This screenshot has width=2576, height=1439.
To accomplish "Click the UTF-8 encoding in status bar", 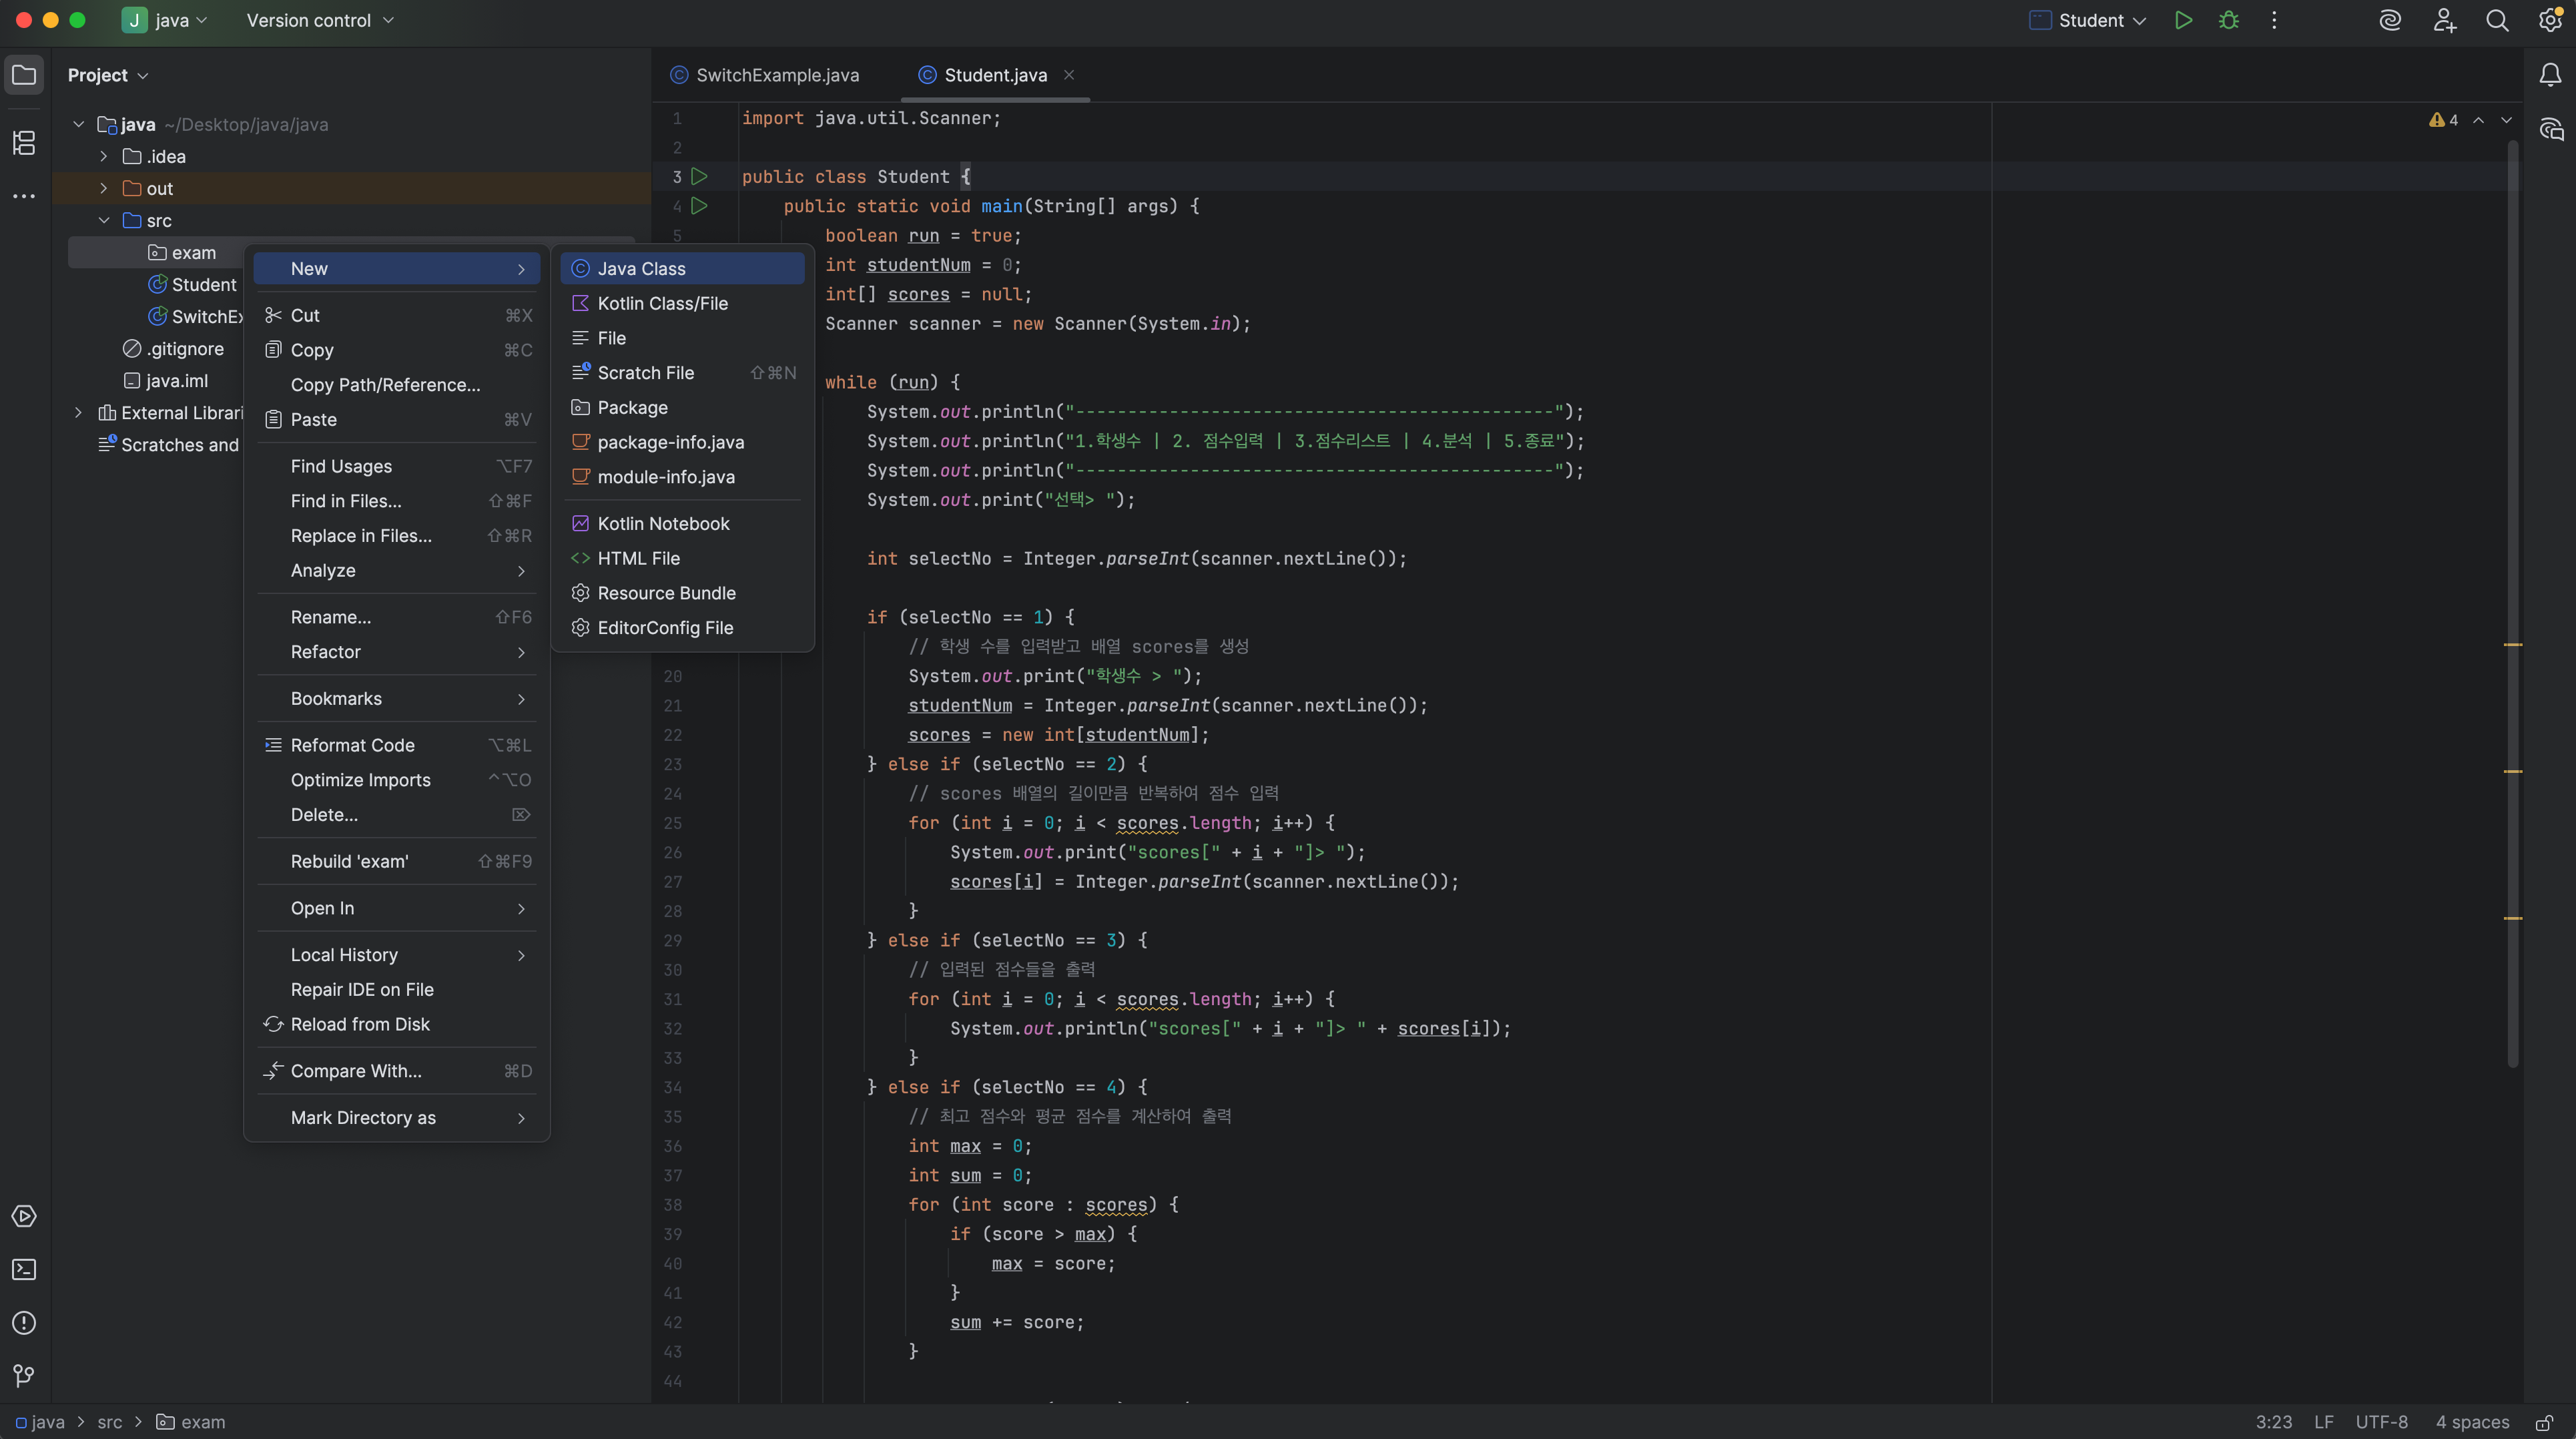I will tap(2381, 1422).
